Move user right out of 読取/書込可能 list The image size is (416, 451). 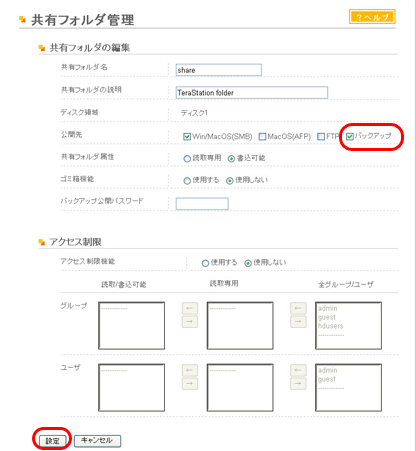[x=190, y=384]
